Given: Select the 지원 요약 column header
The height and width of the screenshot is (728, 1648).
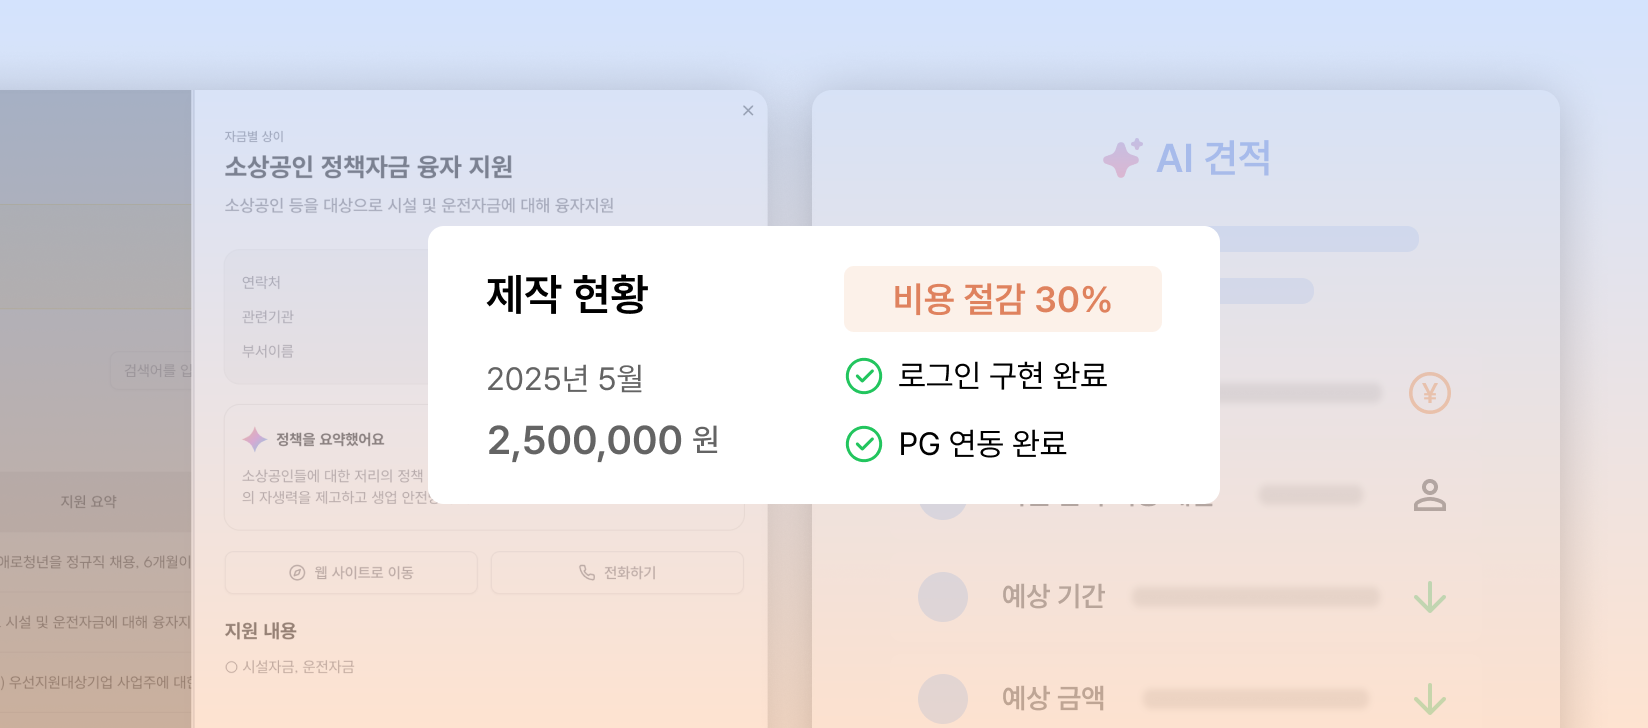Looking at the screenshot, I should (x=88, y=501).
